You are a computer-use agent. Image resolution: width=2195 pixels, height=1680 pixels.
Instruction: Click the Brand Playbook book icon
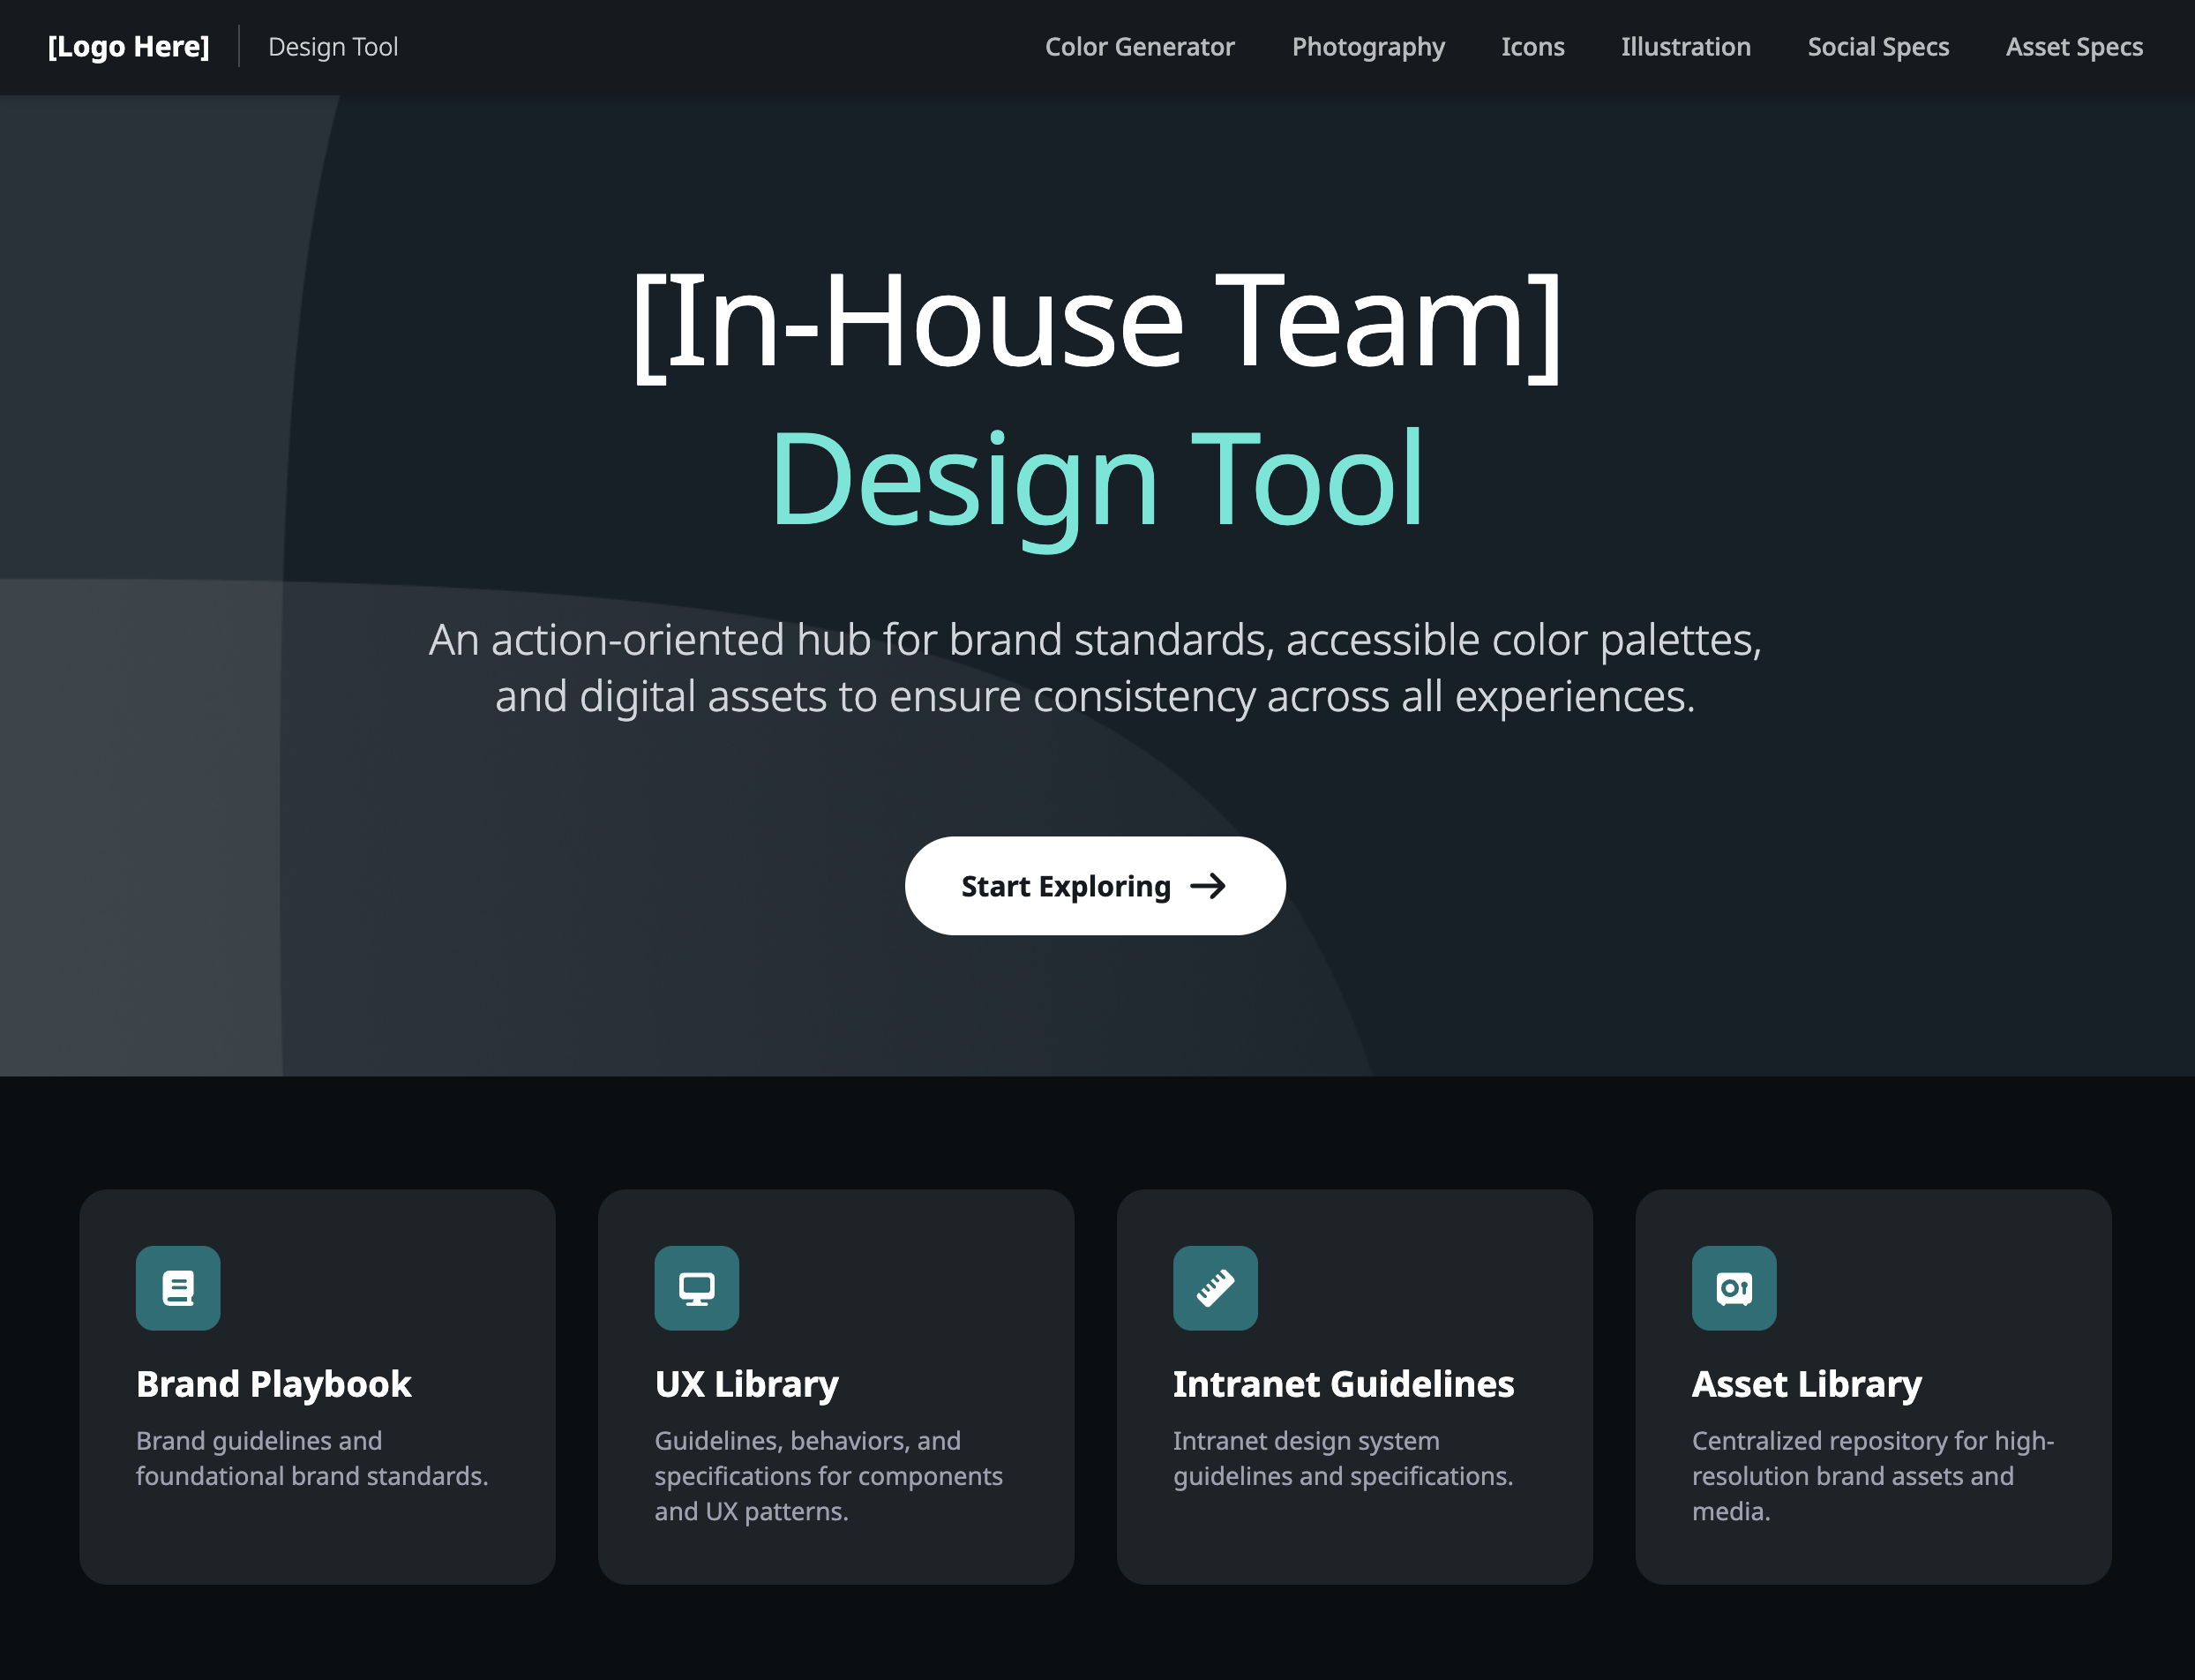177,1288
